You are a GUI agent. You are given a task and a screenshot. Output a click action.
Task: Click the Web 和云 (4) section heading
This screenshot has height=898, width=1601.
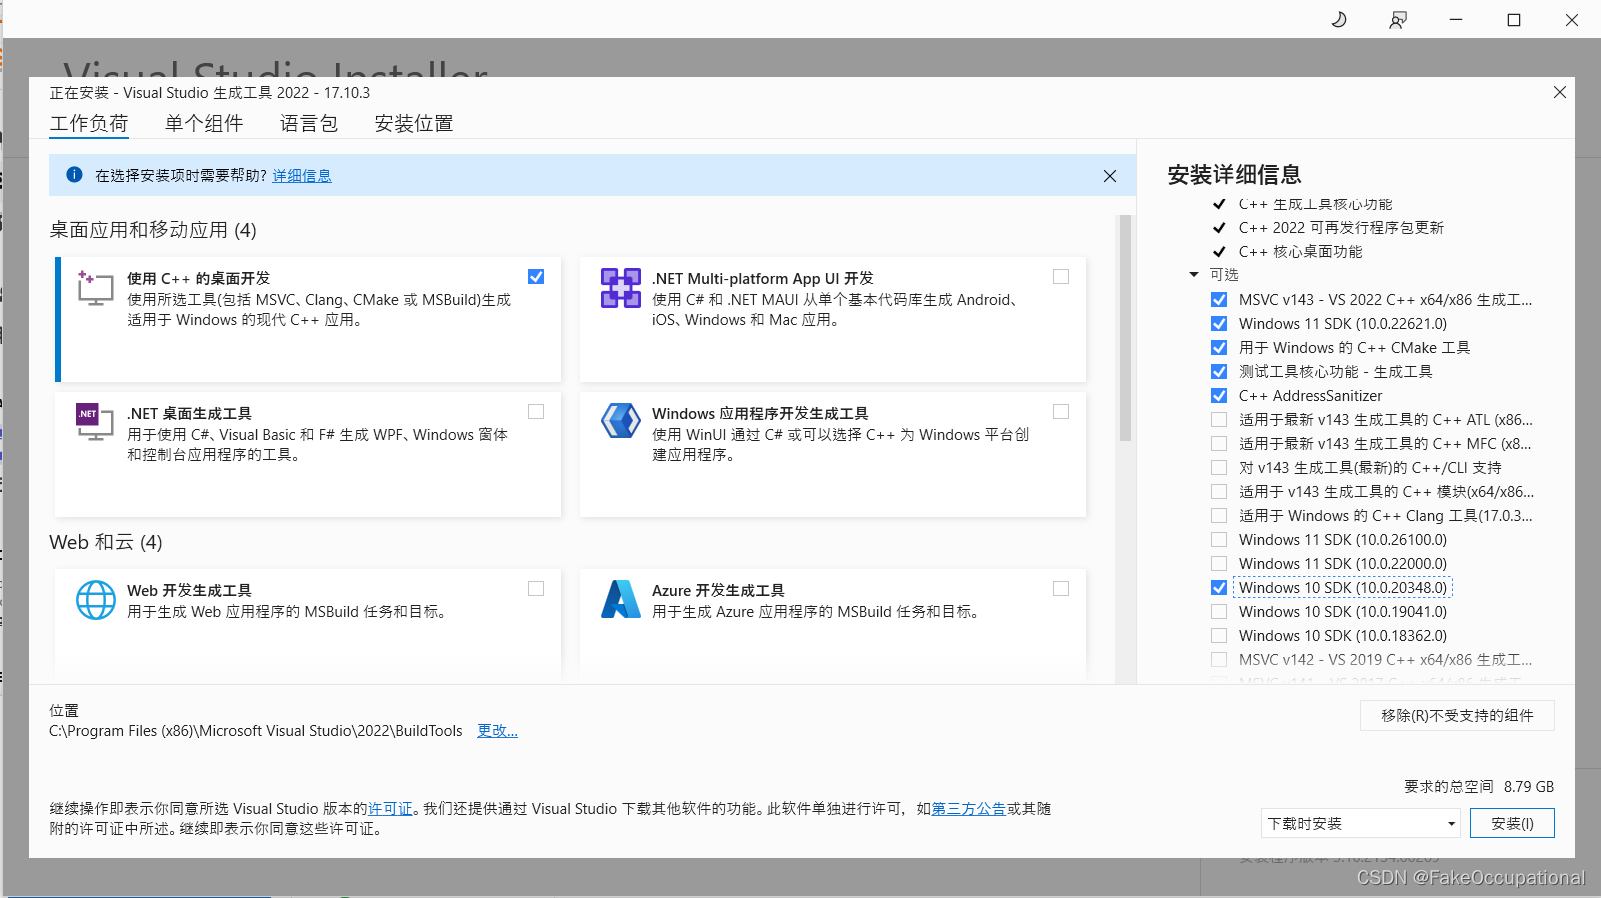(106, 542)
